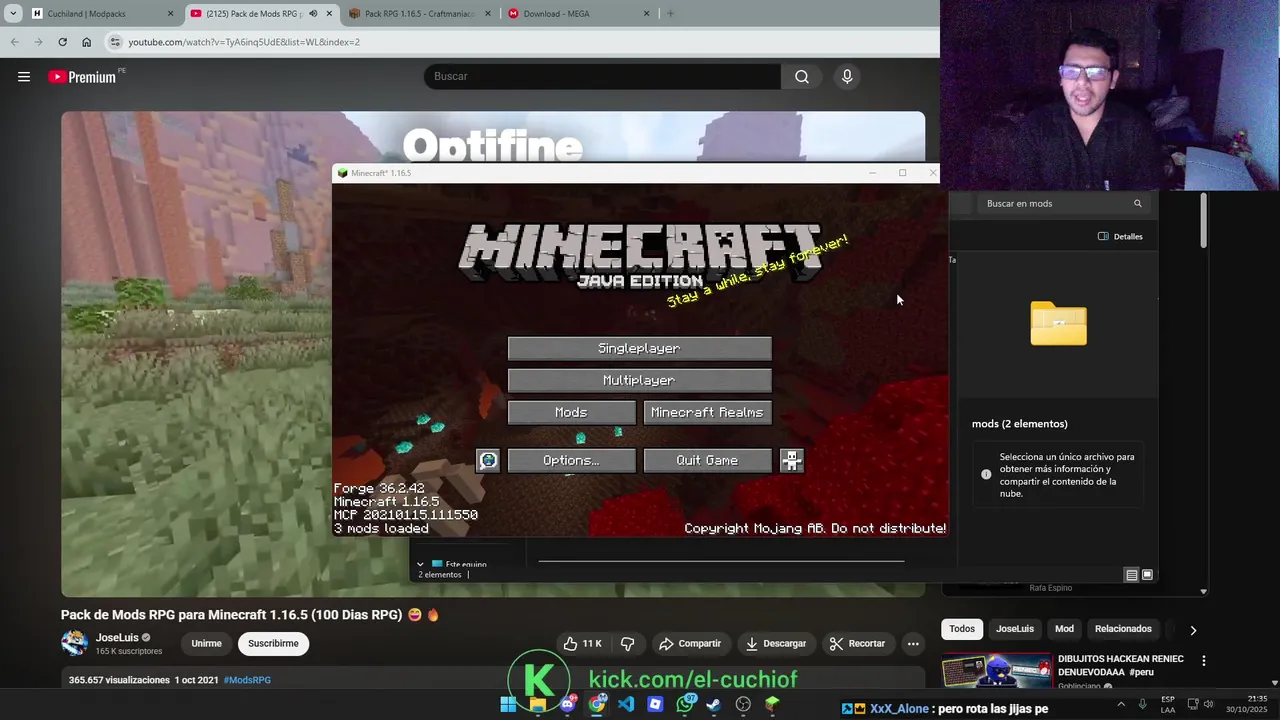Go to YouTube Premium home logo
This screenshot has height=720, width=1280.
pyautogui.click(x=82, y=77)
